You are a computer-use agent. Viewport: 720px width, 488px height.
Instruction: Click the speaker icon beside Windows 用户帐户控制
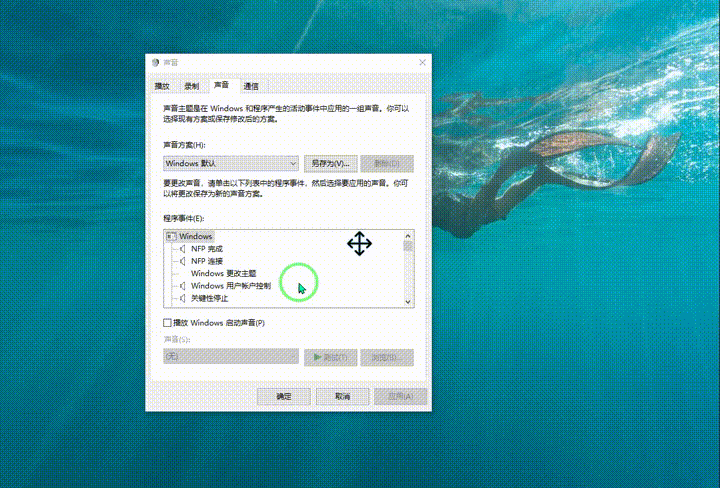pos(183,286)
